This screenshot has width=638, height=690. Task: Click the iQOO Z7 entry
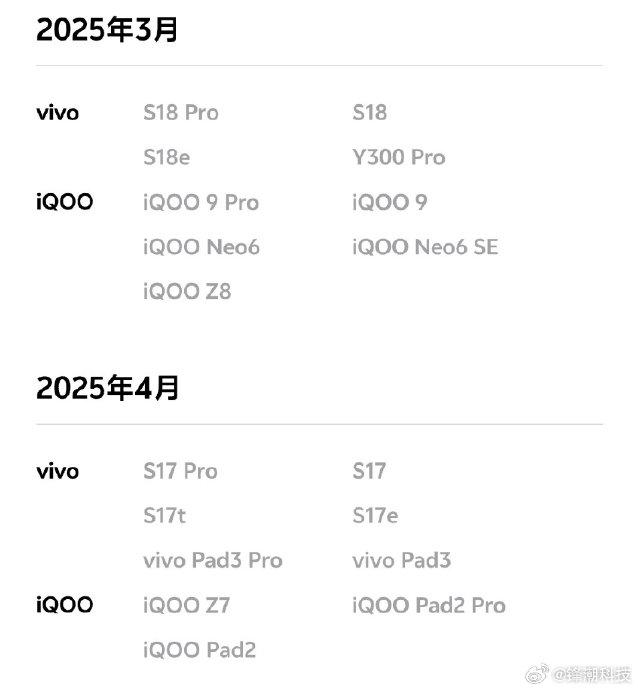pyautogui.click(x=187, y=606)
